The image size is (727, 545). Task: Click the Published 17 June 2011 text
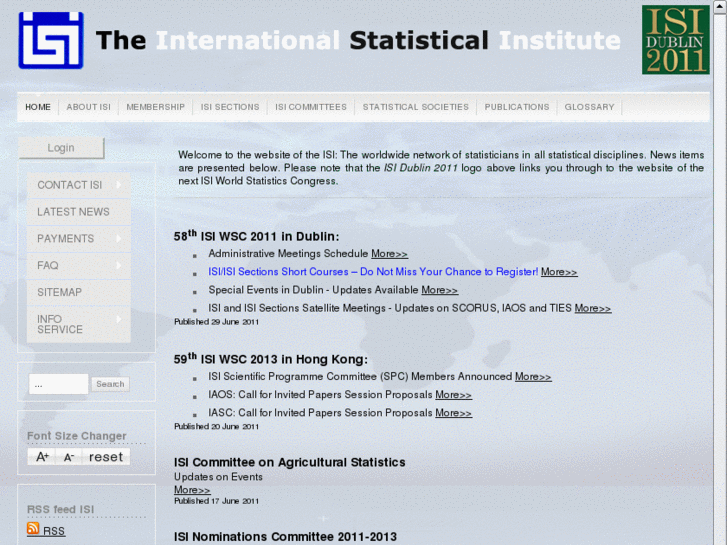coord(217,501)
